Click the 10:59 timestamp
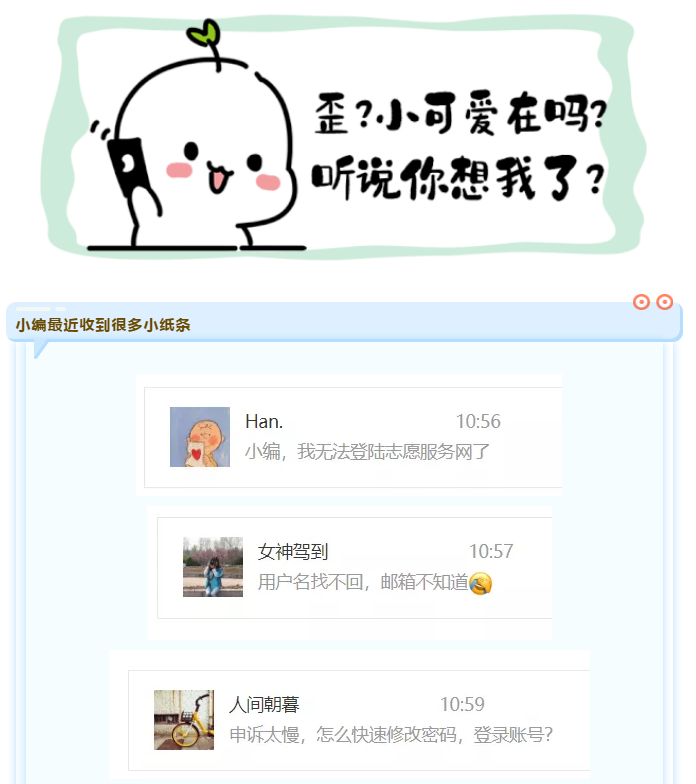Screen dimensions: 696x784 click(462, 704)
